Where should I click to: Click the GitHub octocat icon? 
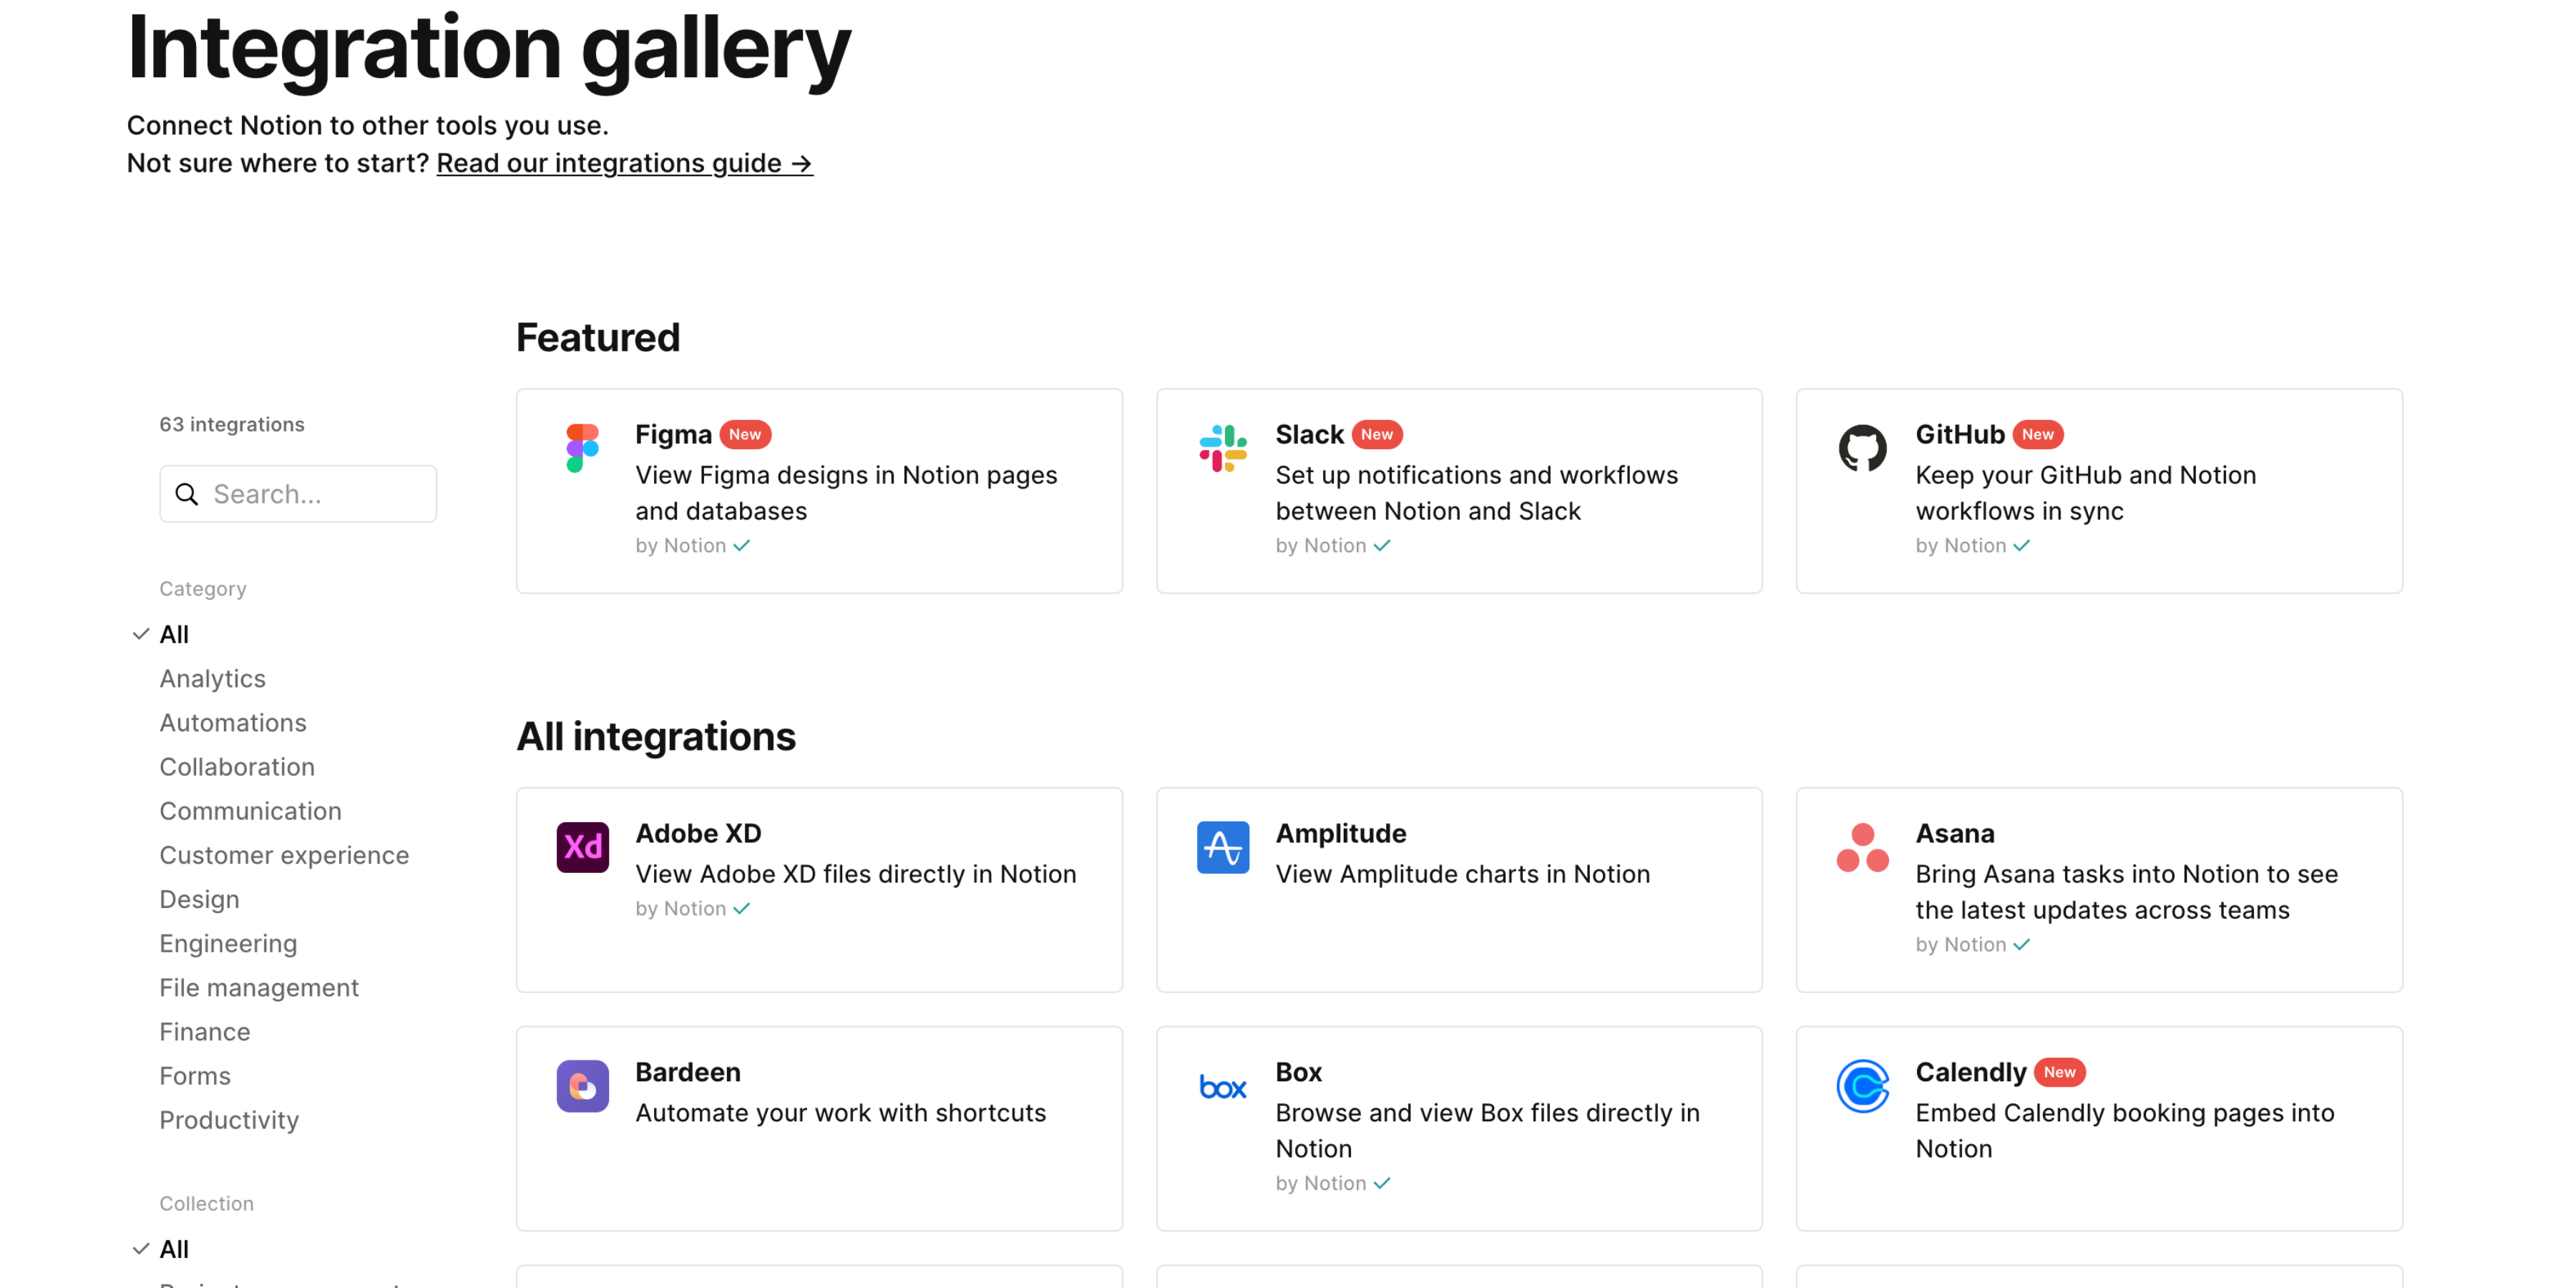1862,448
